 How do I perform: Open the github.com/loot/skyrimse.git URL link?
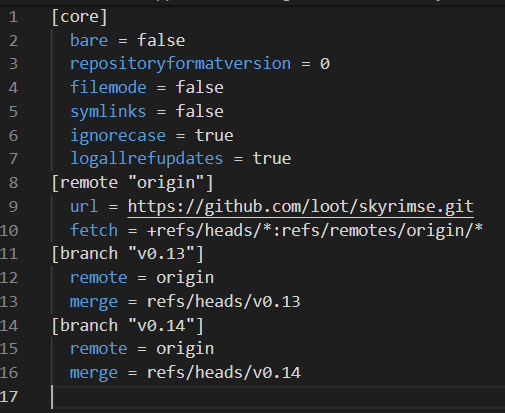click(301, 206)
